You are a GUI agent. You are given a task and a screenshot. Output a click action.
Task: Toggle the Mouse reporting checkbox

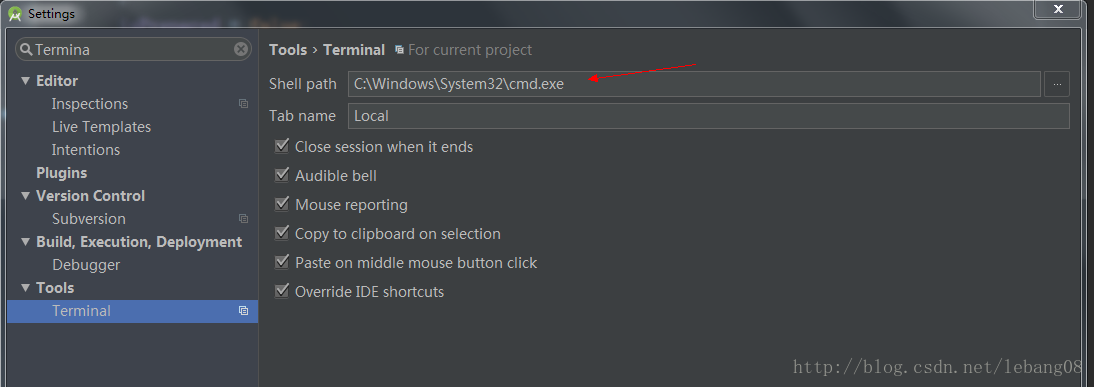click(x=282, y=204)
